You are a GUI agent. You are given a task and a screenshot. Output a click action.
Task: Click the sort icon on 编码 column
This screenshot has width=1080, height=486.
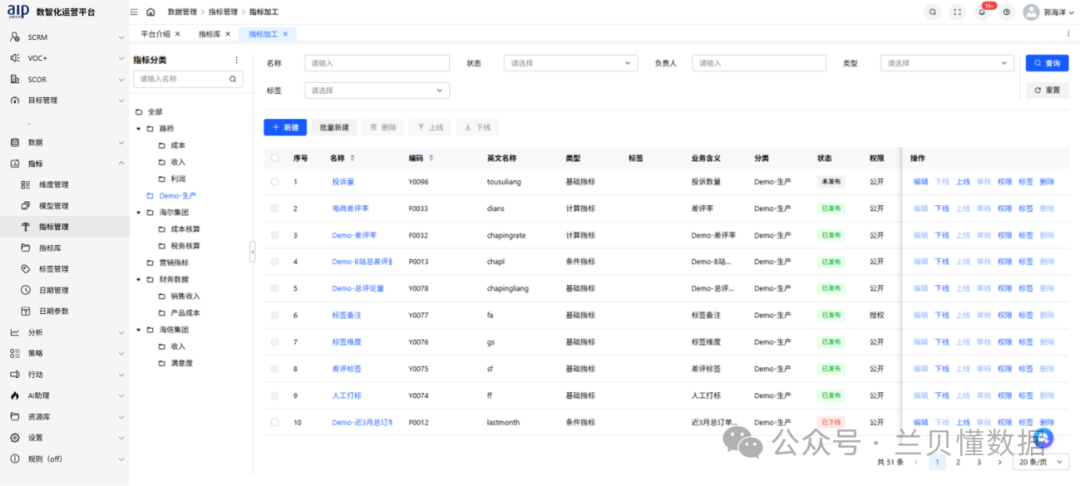[431, 158]
